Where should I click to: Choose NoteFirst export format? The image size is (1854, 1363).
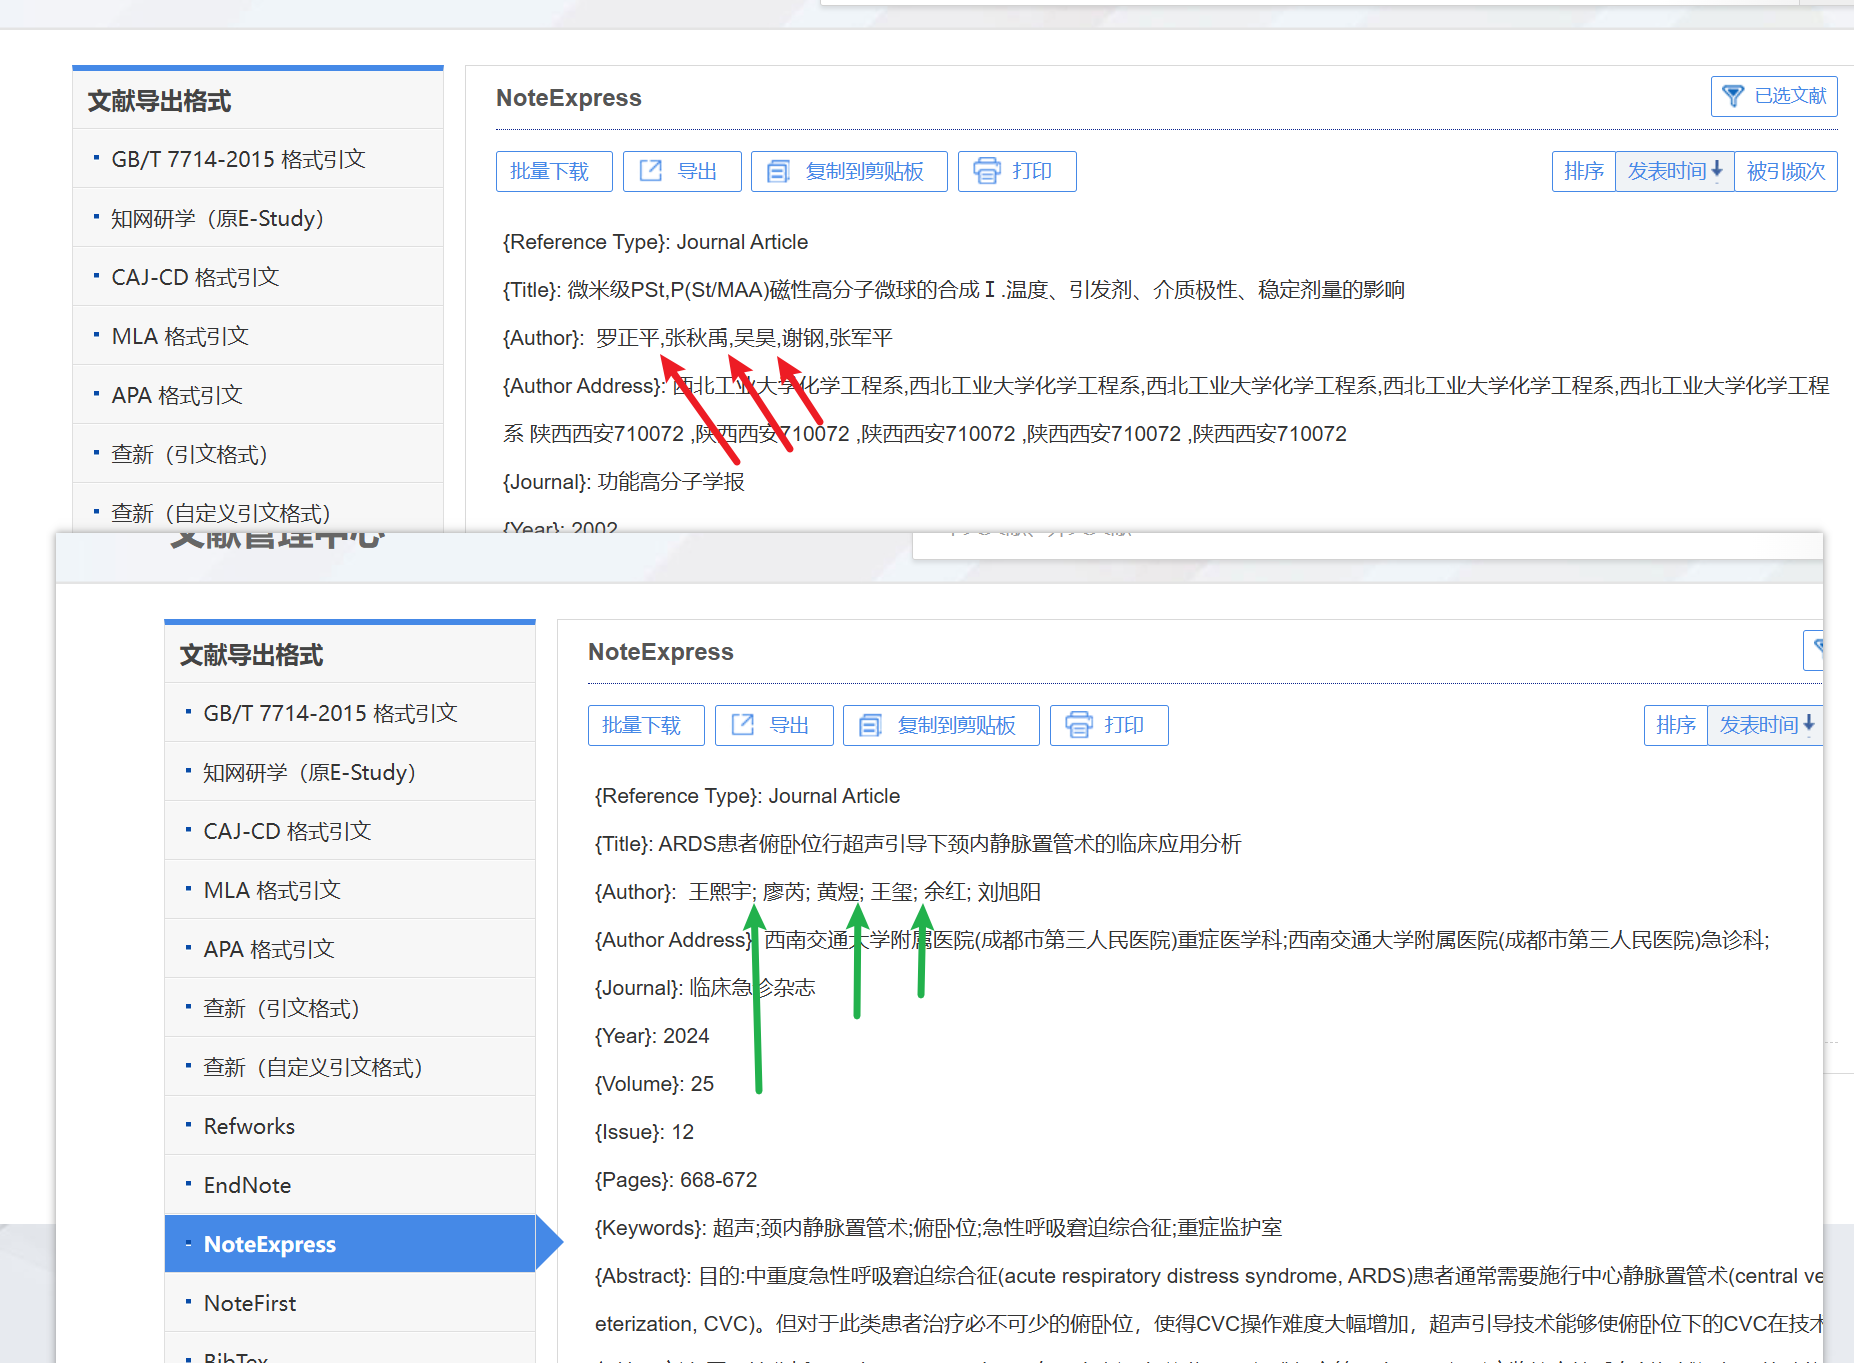click(350, 1303)
